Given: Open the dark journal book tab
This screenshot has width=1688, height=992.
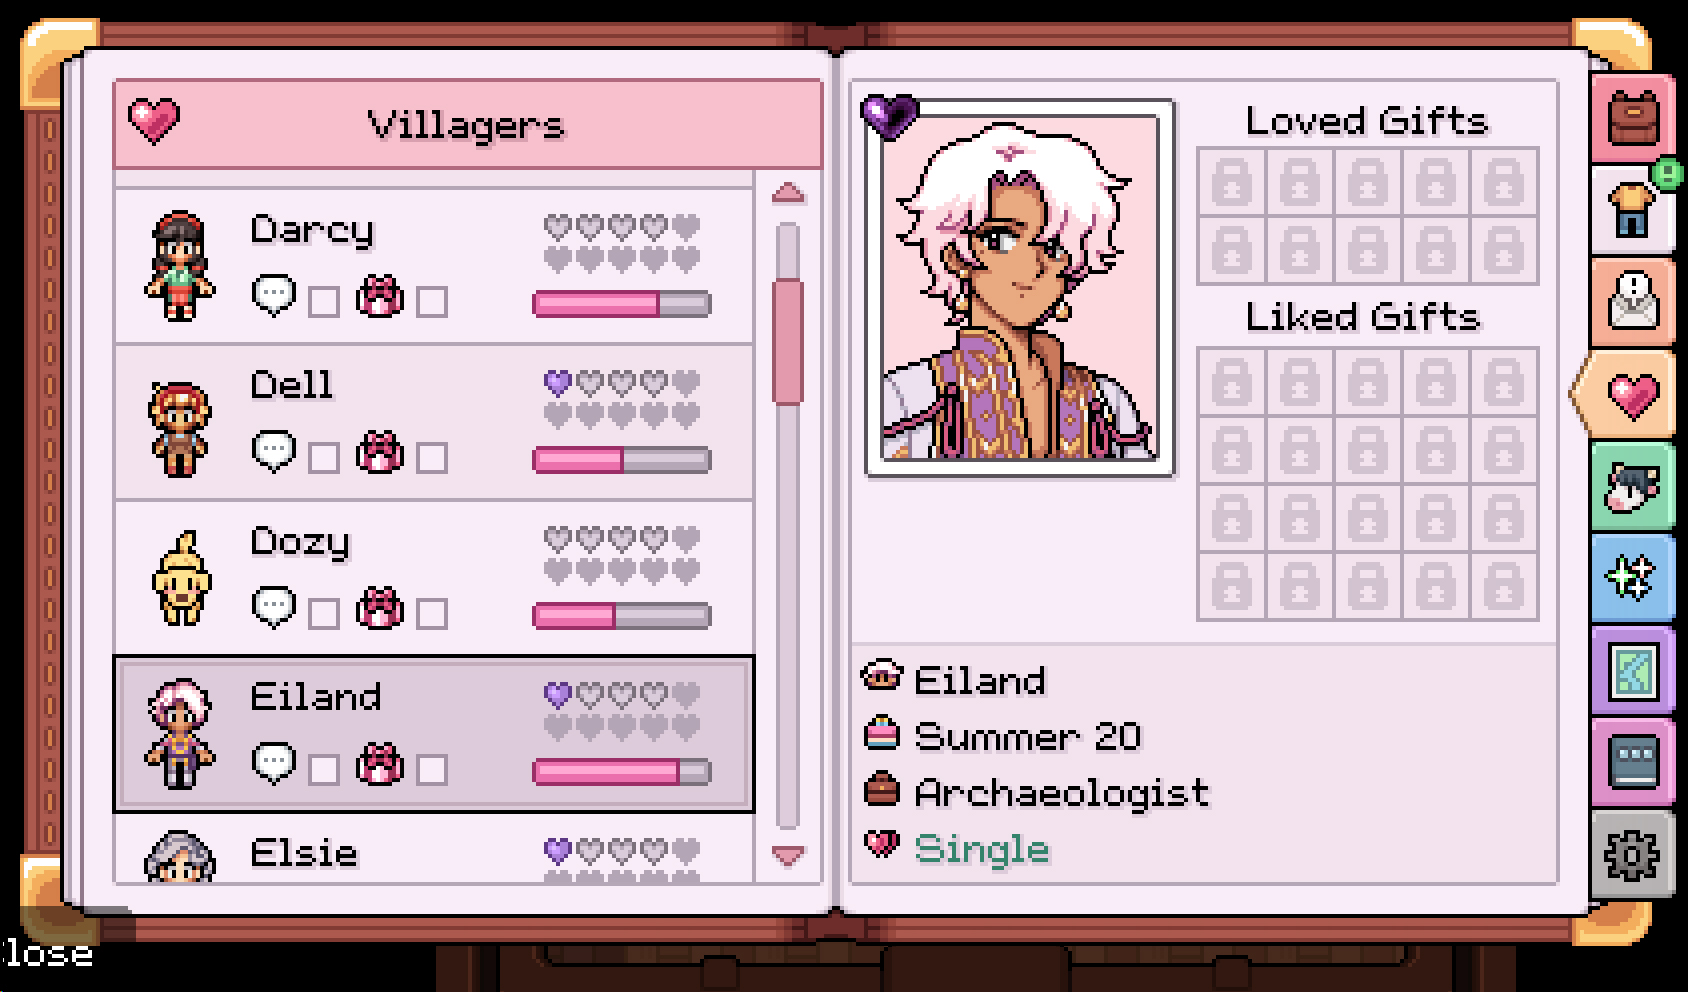Looking at the screenshot, I should click(x=1633, y=763).
